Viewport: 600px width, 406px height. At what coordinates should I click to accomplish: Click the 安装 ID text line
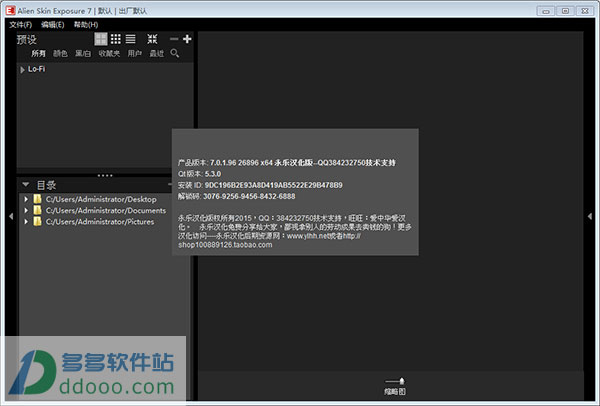[x=260, y=185]
